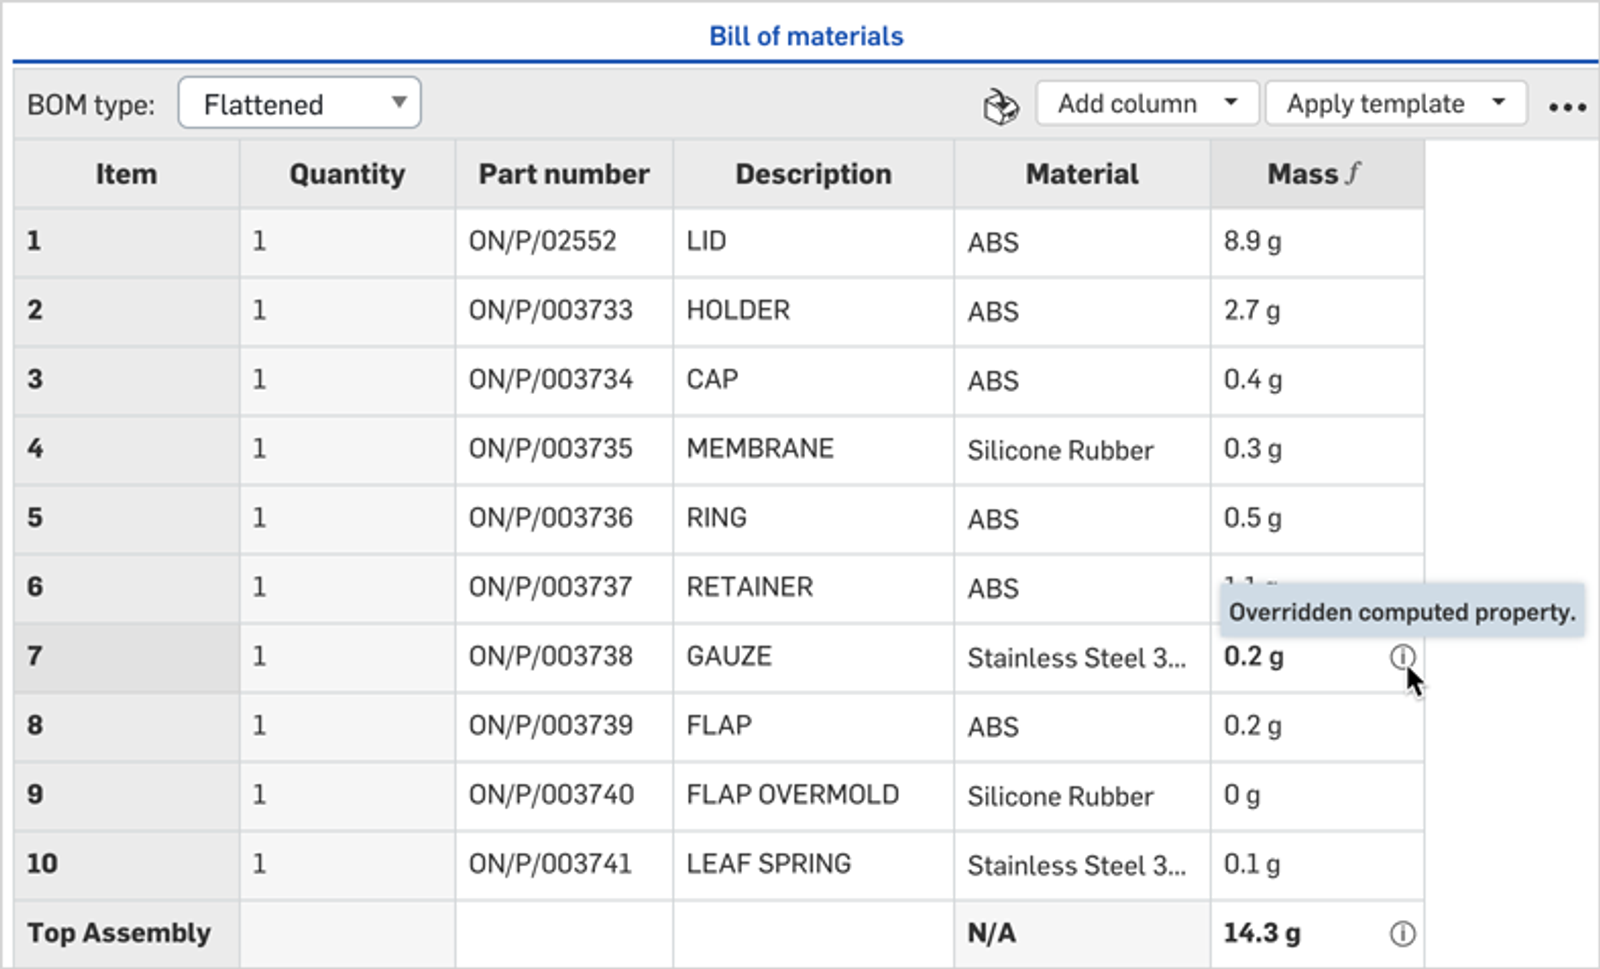
Task: Click the Mass column function icon
Action: [1353, 174]
